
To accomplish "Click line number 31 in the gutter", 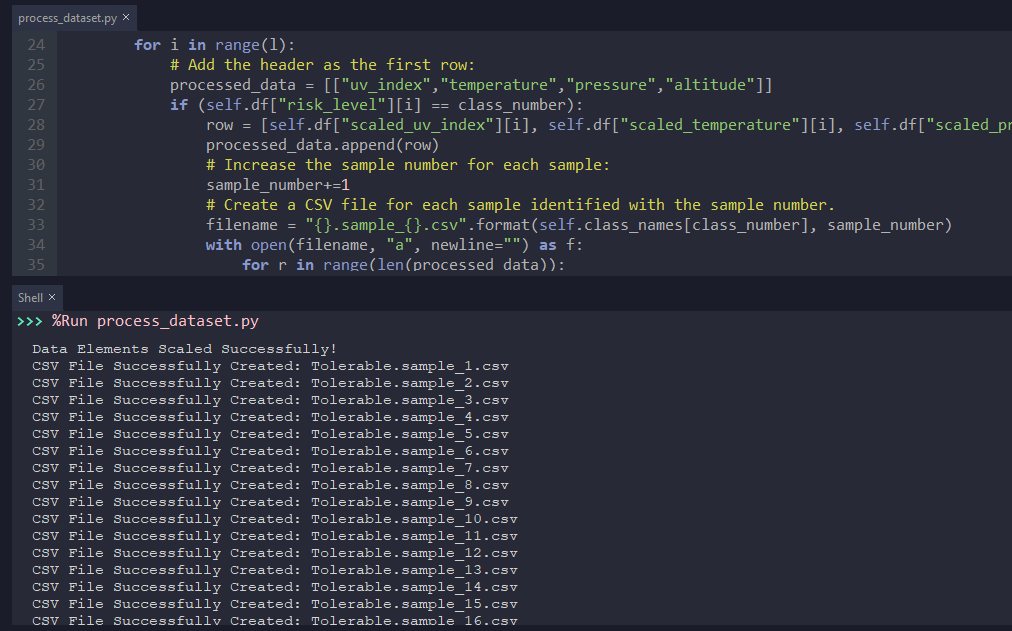I will [x=36, y=184].
